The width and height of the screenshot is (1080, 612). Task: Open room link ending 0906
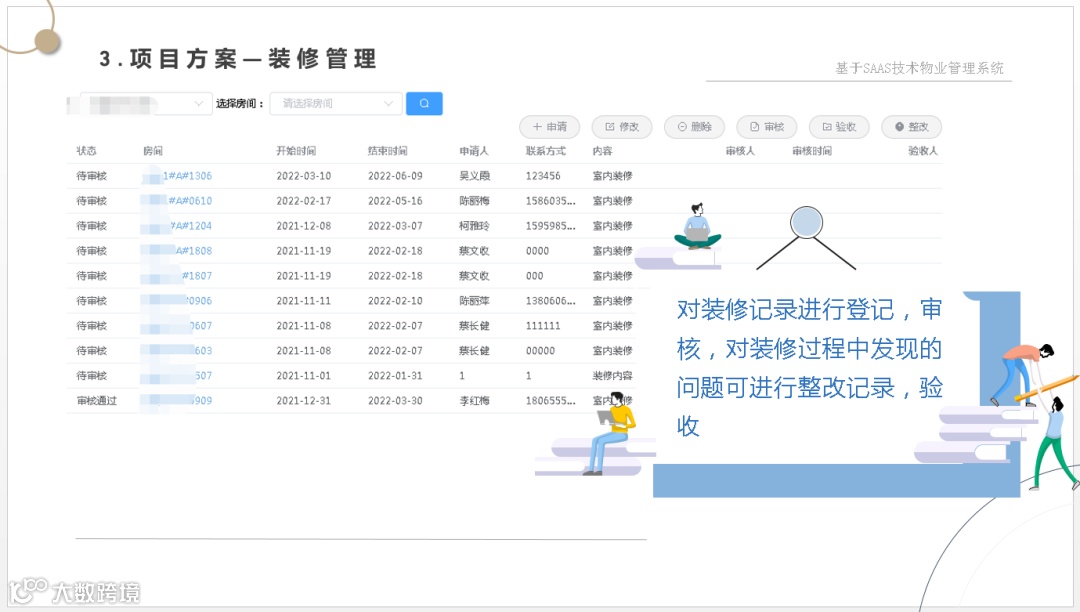tap(199, 301)
